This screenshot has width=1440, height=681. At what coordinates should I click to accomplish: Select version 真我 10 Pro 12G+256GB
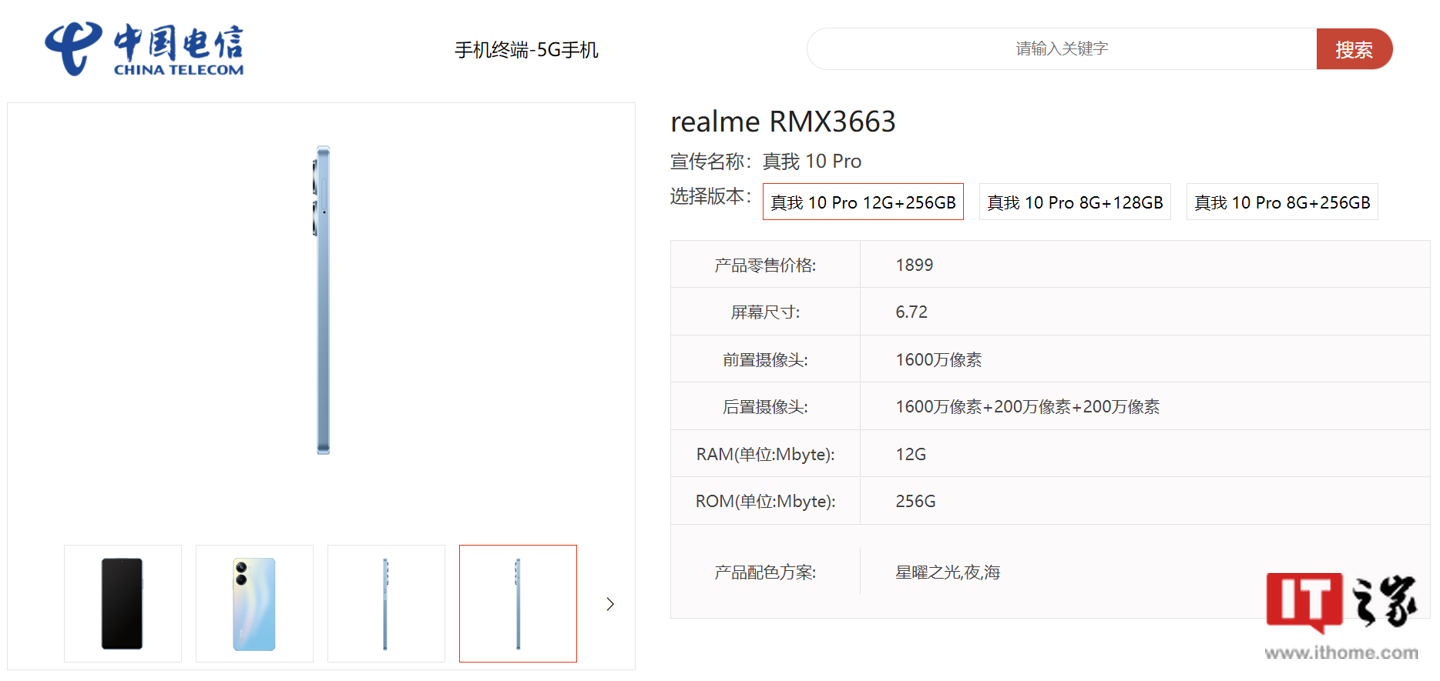(x=863, y=202)
